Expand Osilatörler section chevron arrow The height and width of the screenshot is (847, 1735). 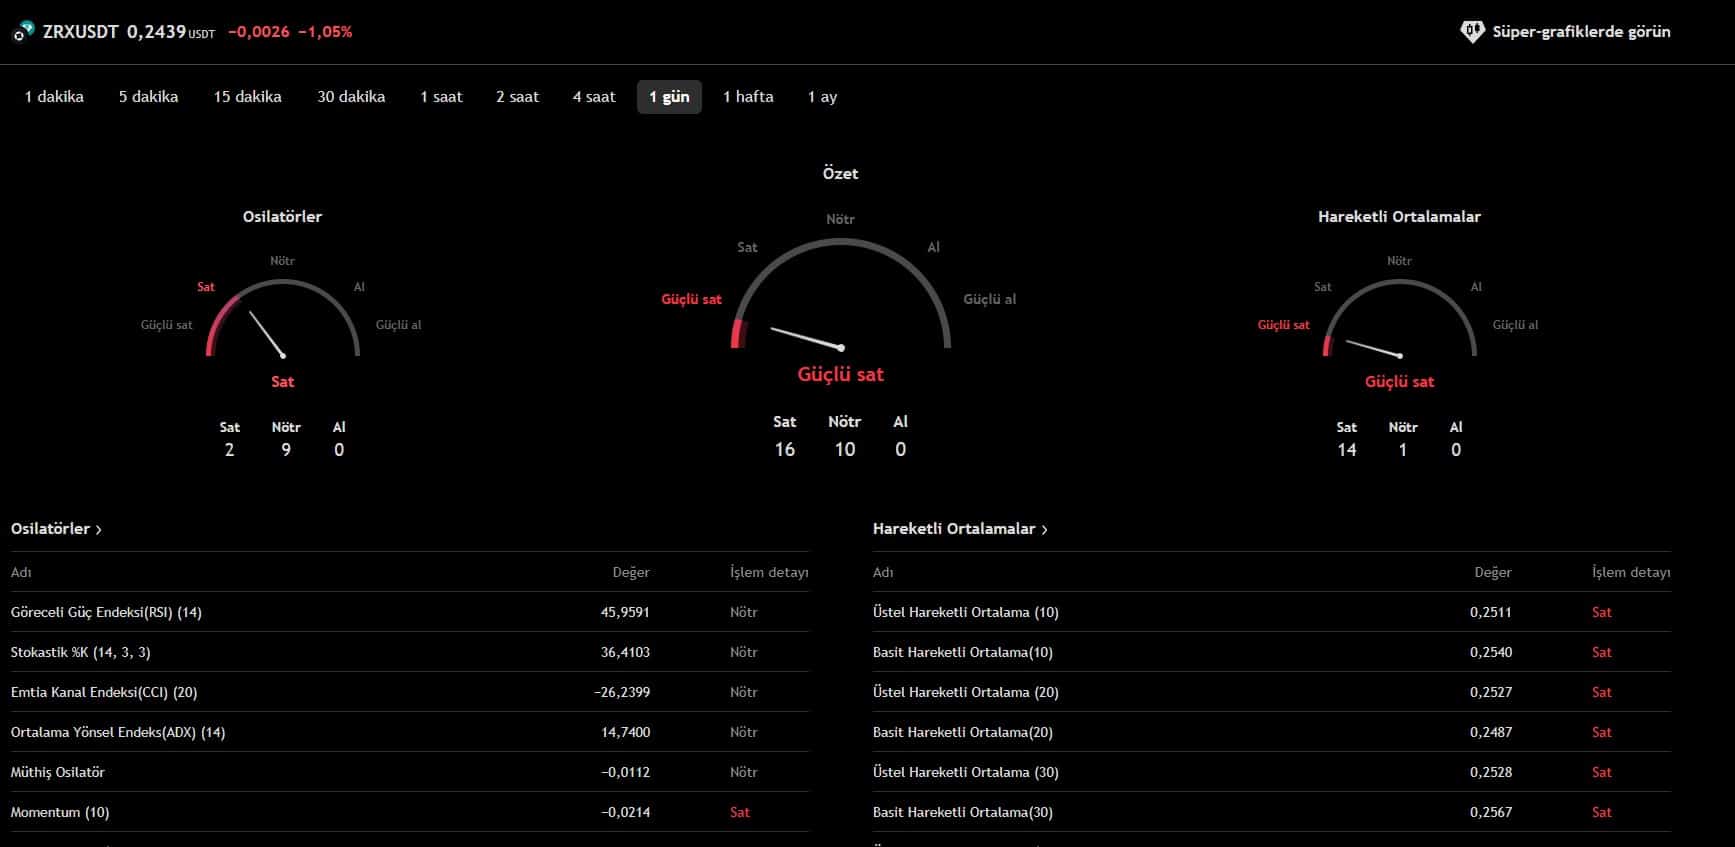coord(98,530)
